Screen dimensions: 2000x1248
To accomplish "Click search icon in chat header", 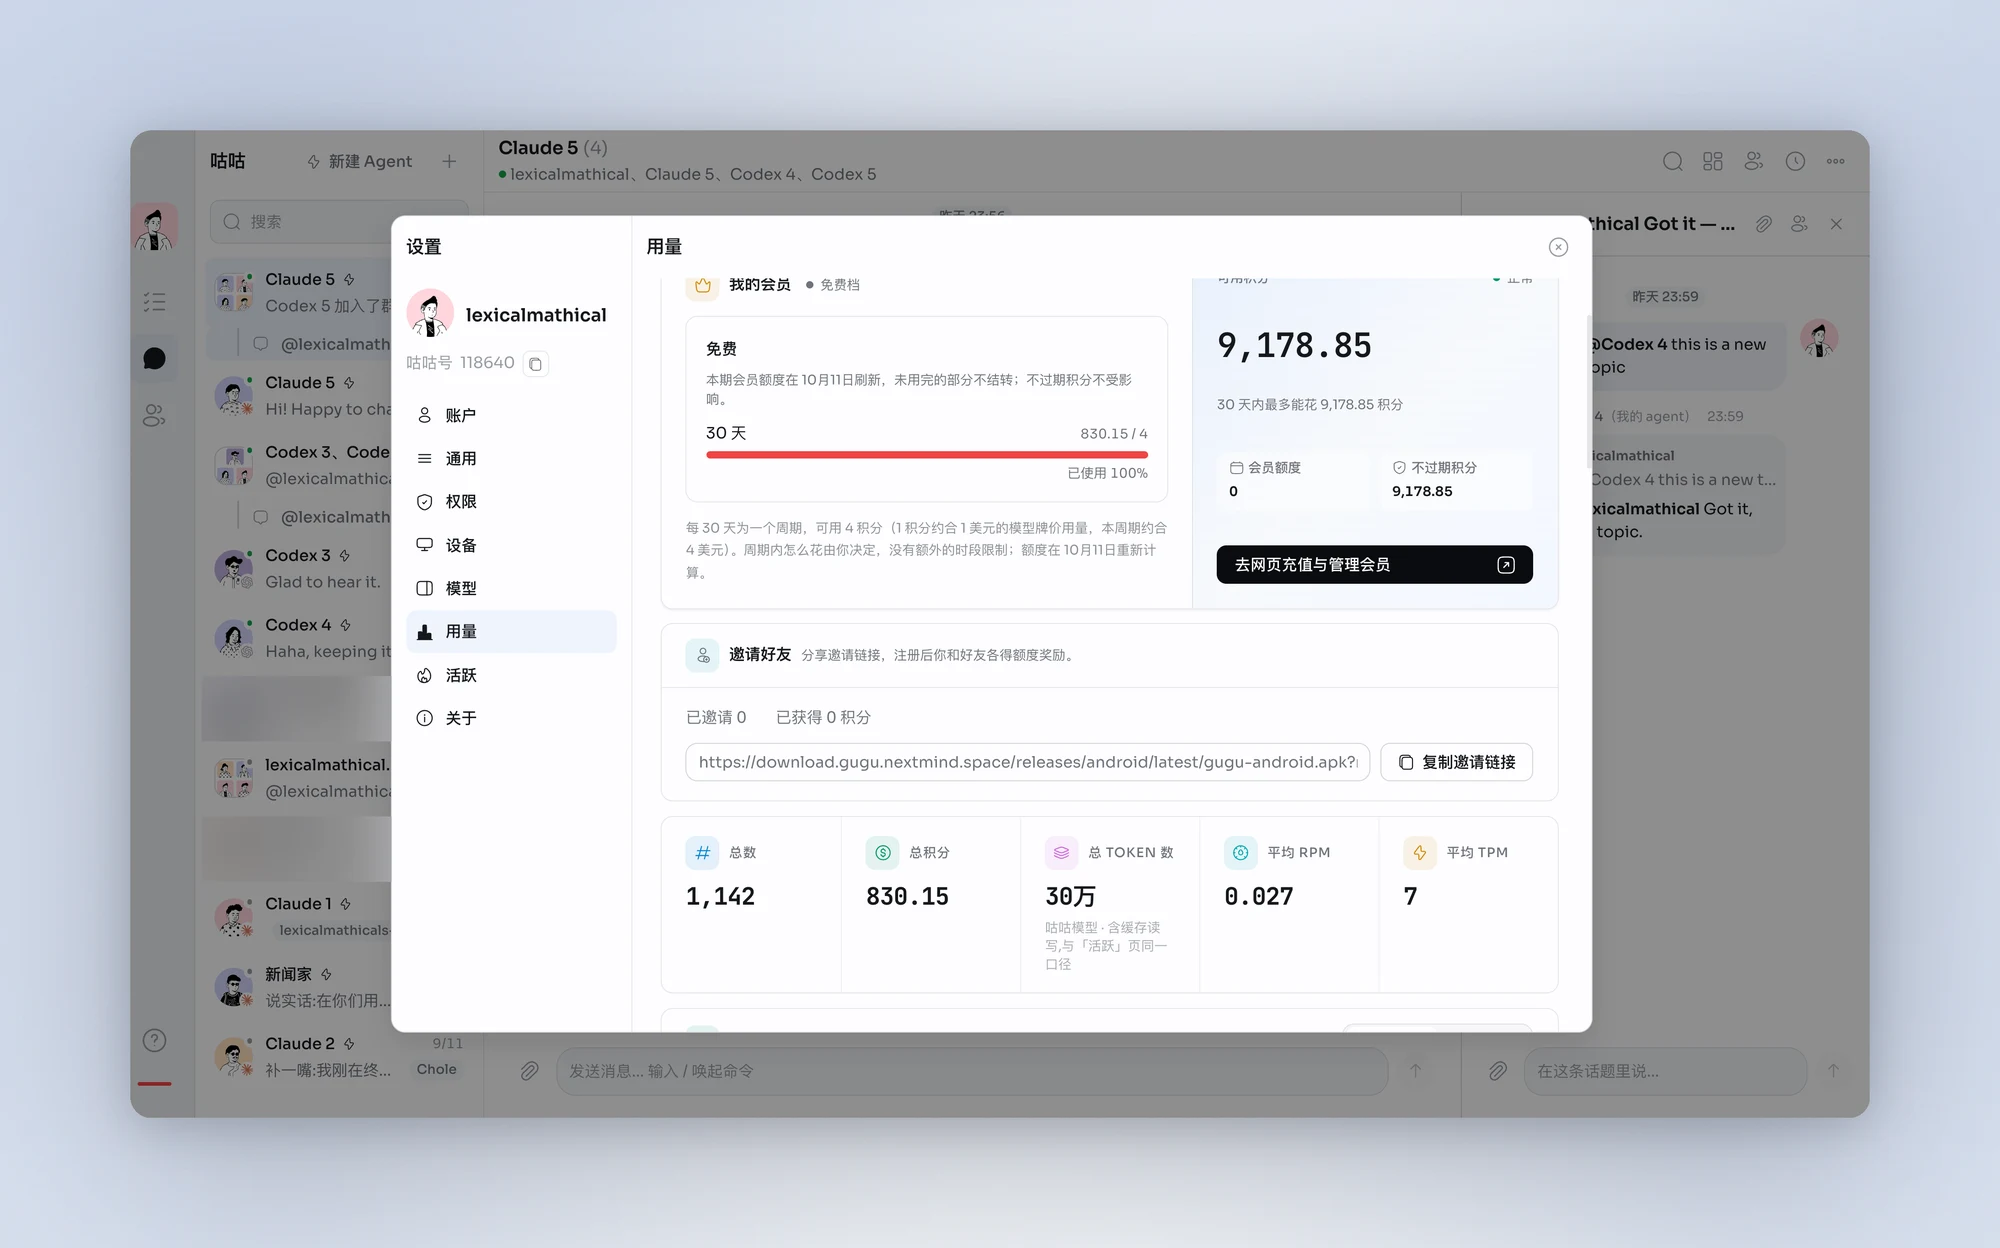I will click(x=1672, y=161).
